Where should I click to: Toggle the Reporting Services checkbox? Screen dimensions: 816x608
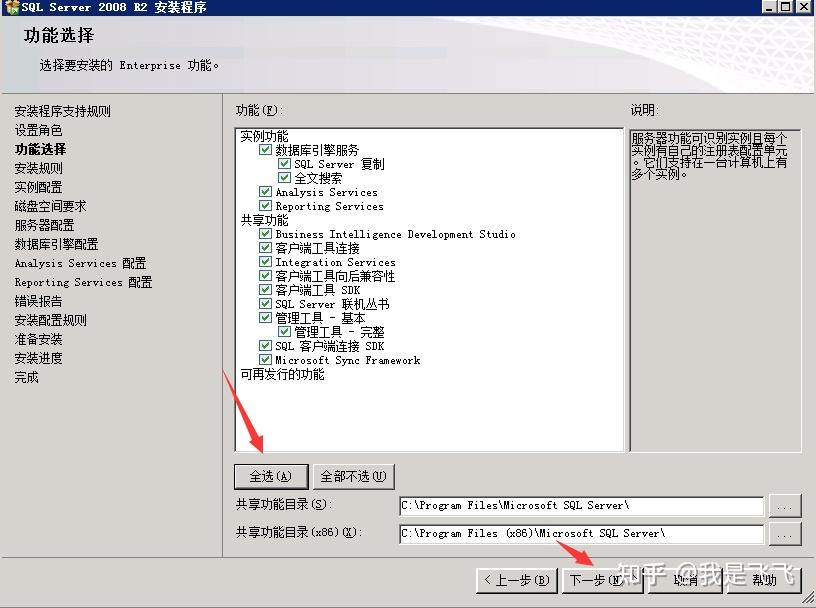point(265,206)
